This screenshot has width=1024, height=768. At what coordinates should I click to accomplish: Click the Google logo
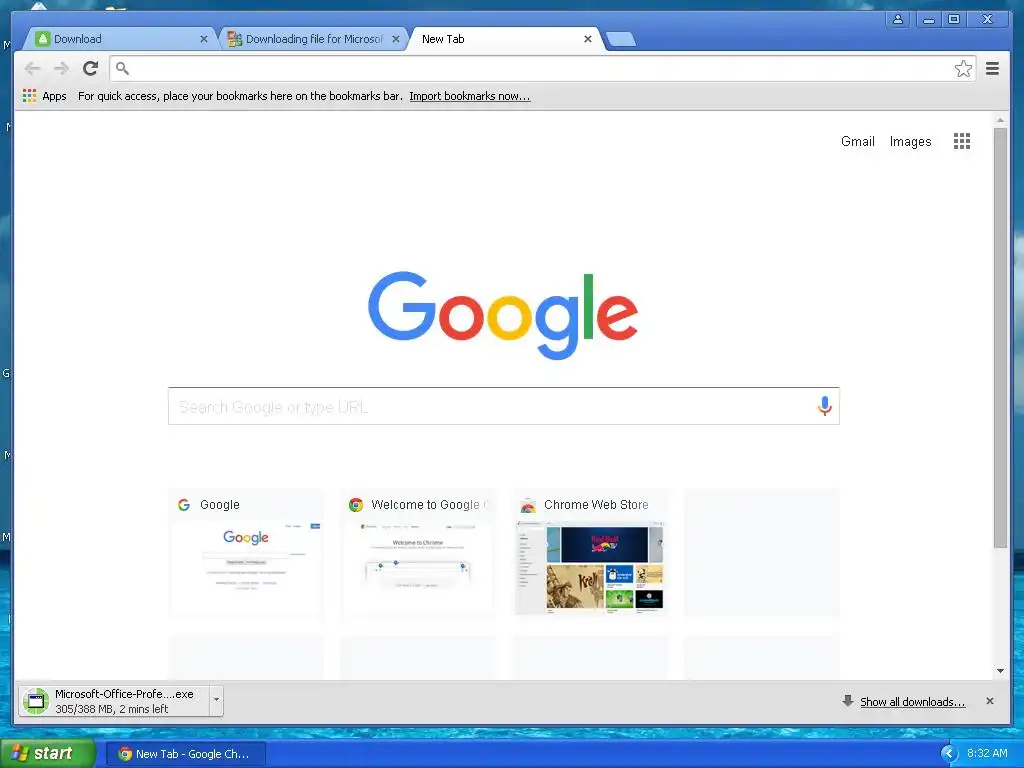pyautogui.click(x=503, y=315)
